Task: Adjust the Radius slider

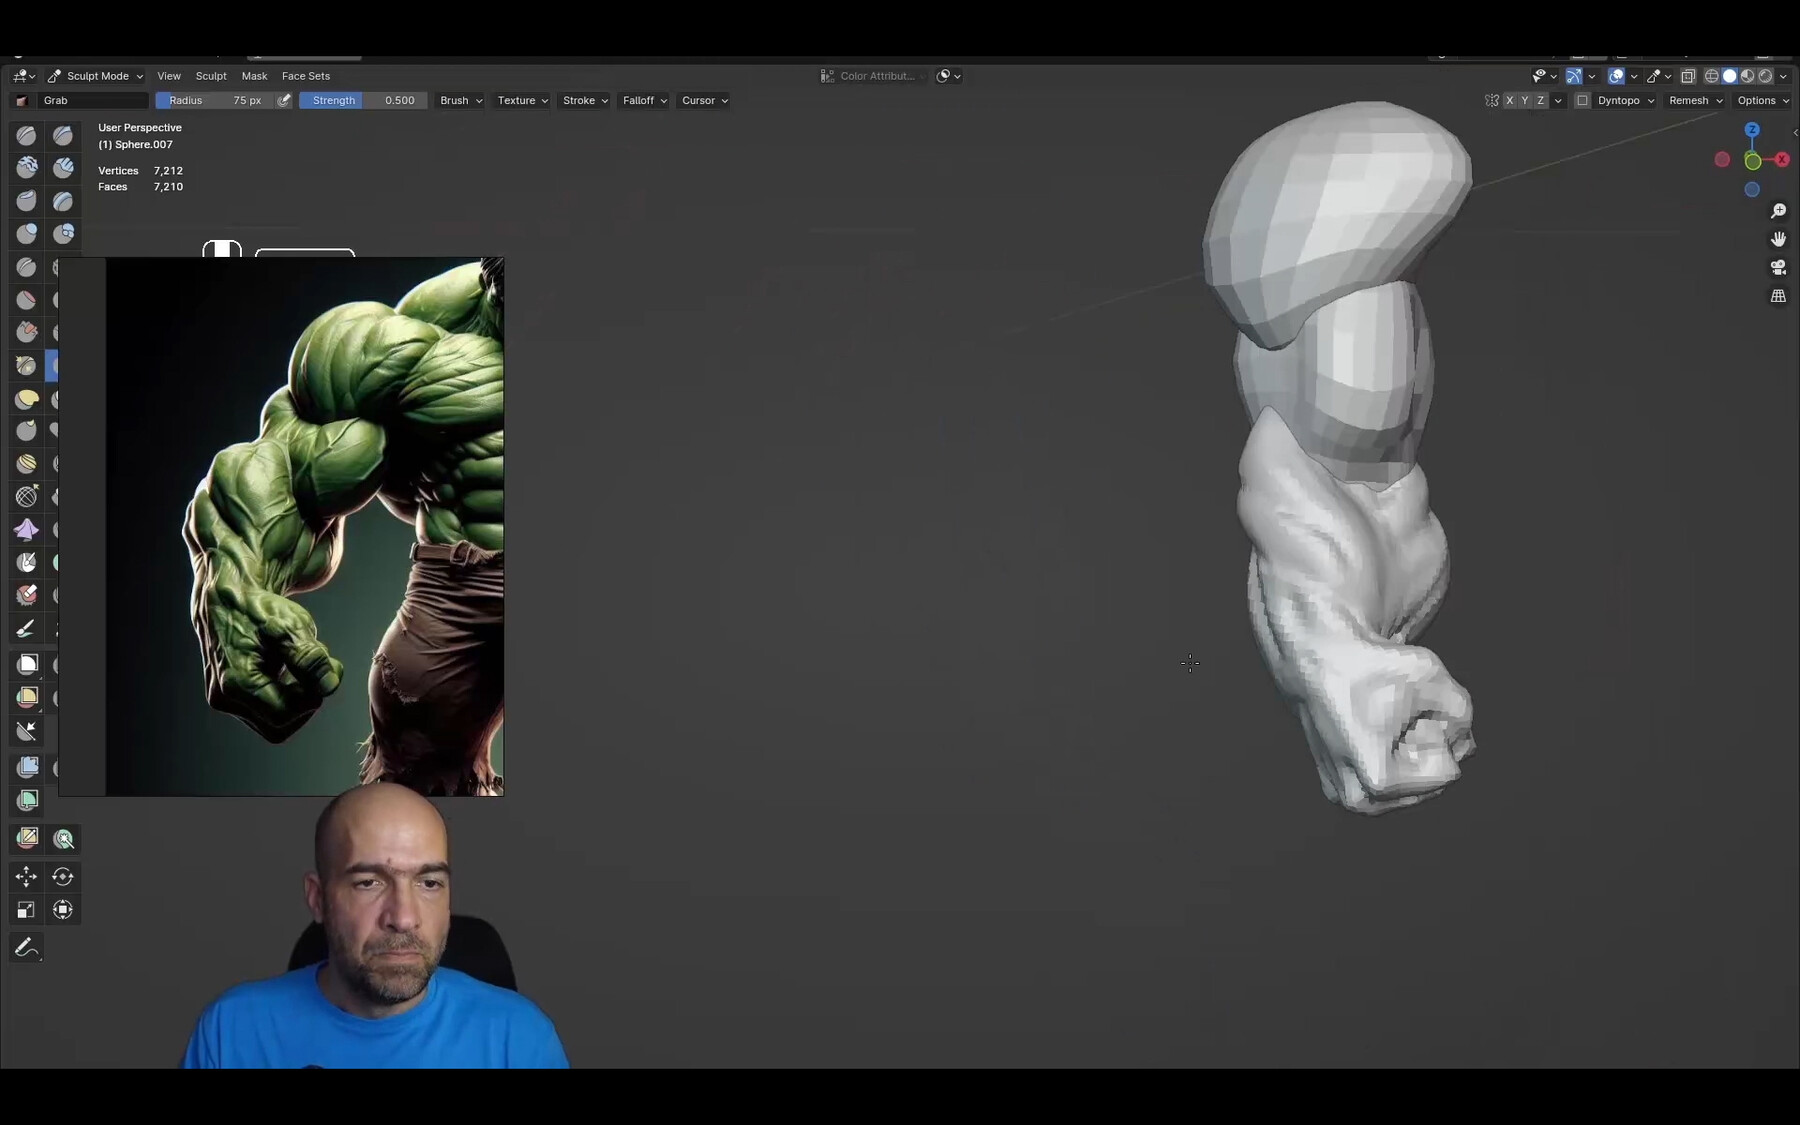Action: click(x=214, y=101)
